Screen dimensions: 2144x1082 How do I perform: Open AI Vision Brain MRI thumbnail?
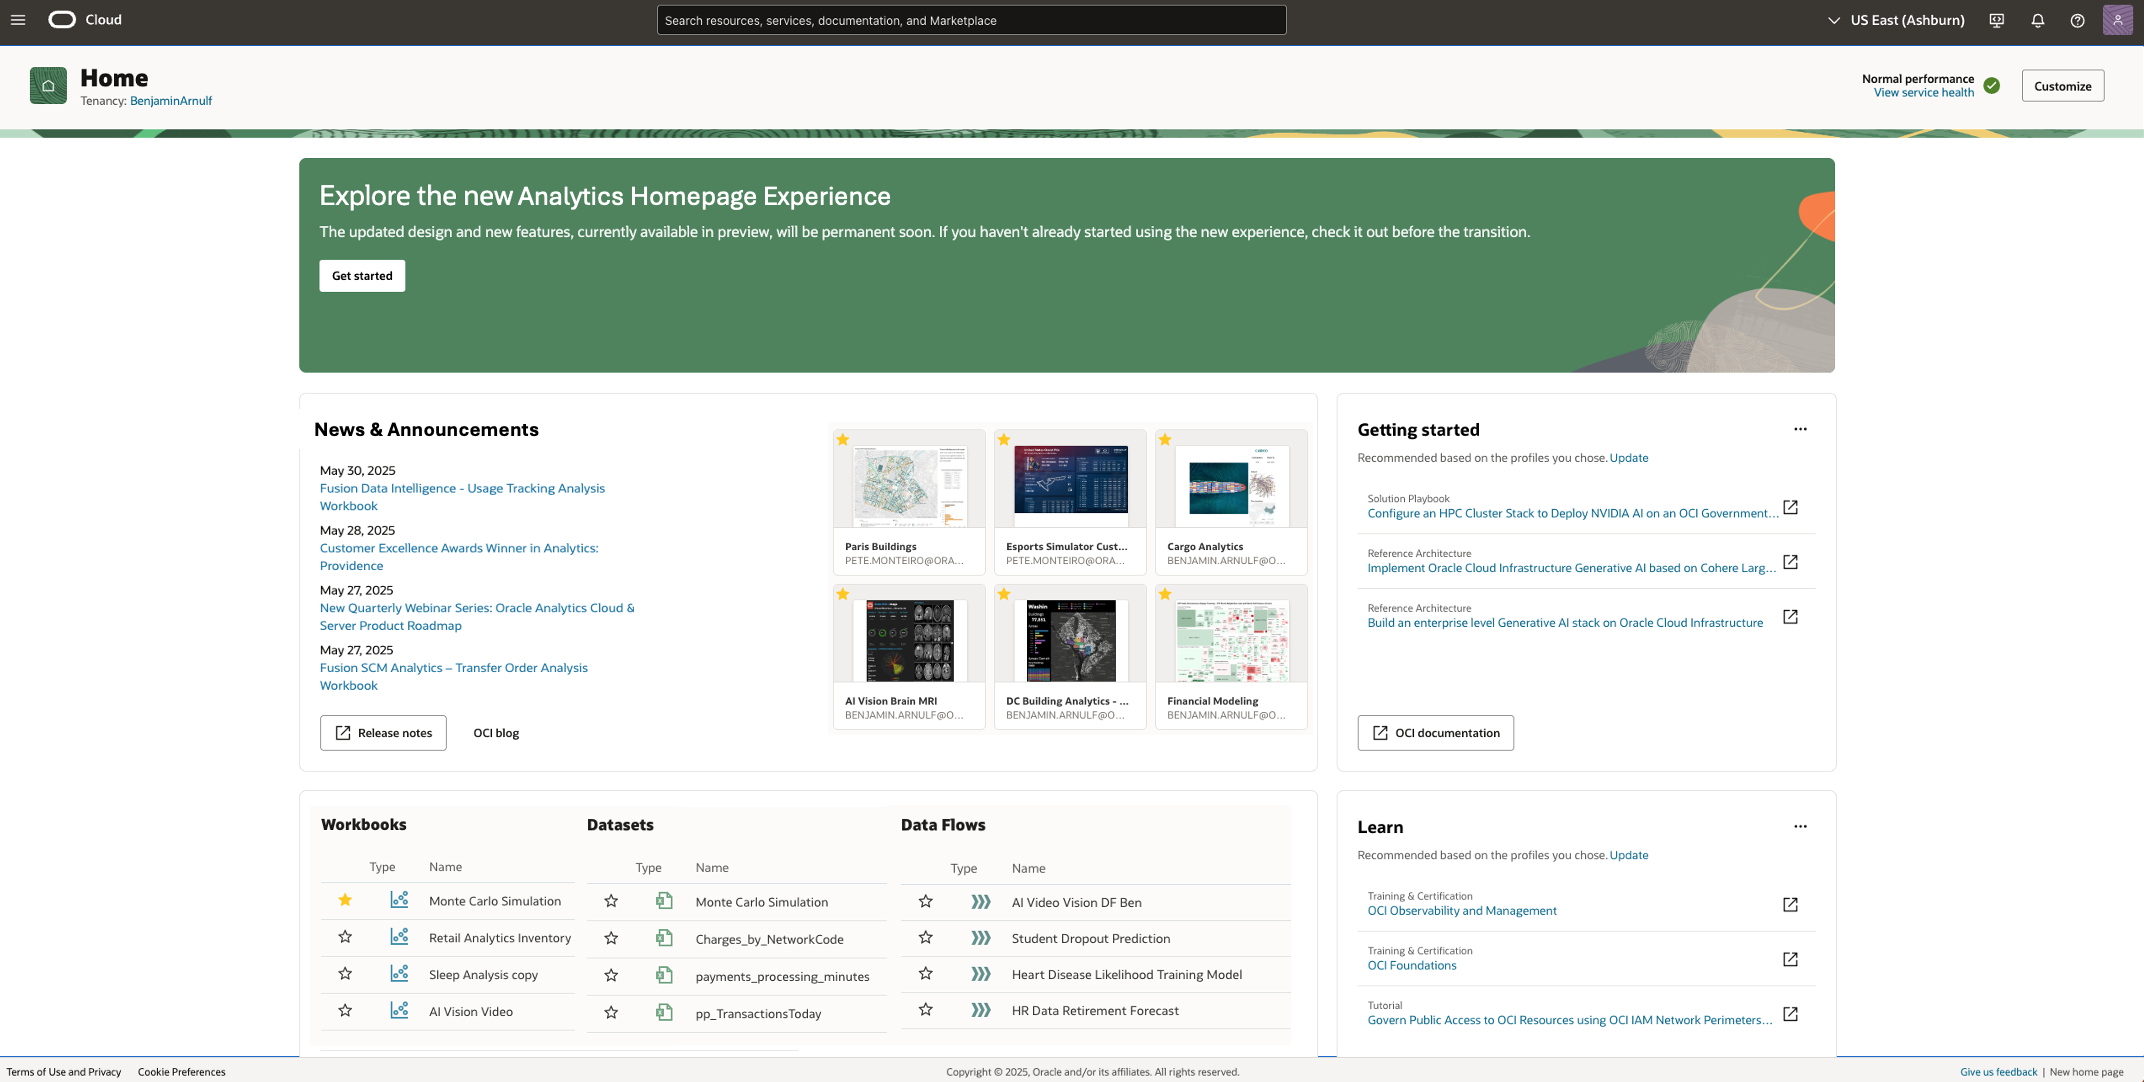pos(909,657)
